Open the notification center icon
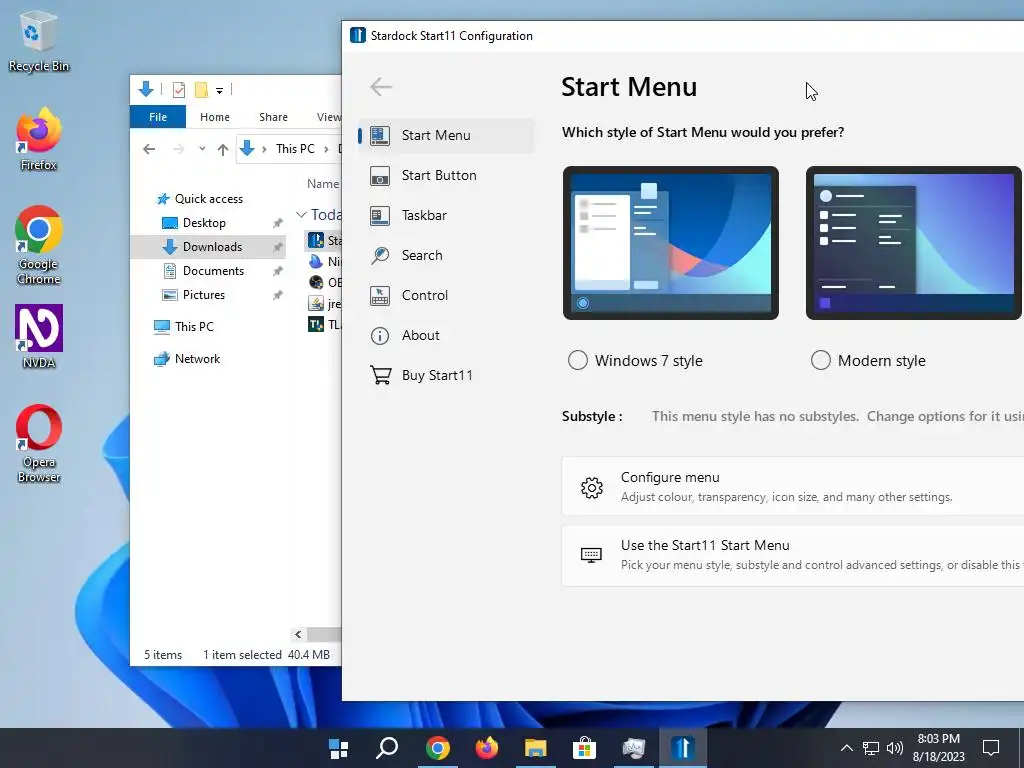1024x768 pixels. pyautogui.click(x=991, y=748)
